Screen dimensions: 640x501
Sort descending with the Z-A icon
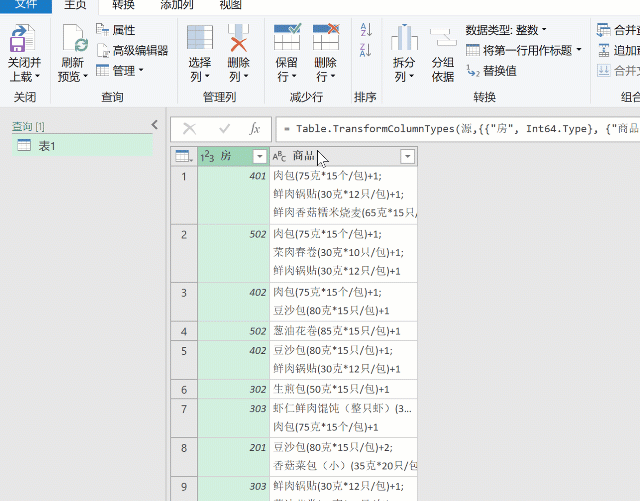pos(366,50)
